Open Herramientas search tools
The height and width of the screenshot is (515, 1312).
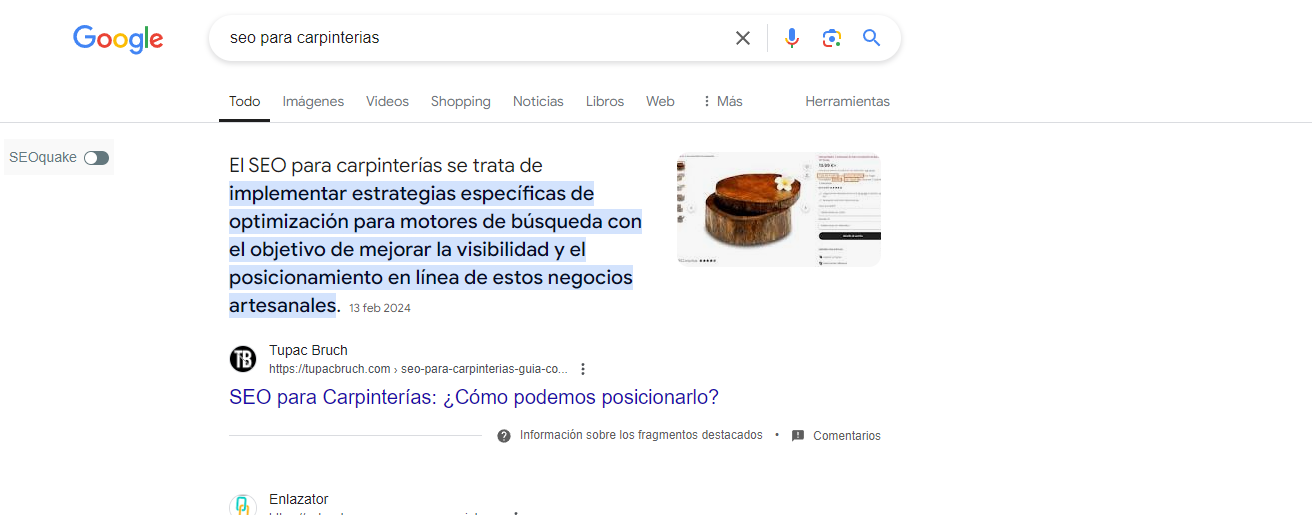(847, 101)
